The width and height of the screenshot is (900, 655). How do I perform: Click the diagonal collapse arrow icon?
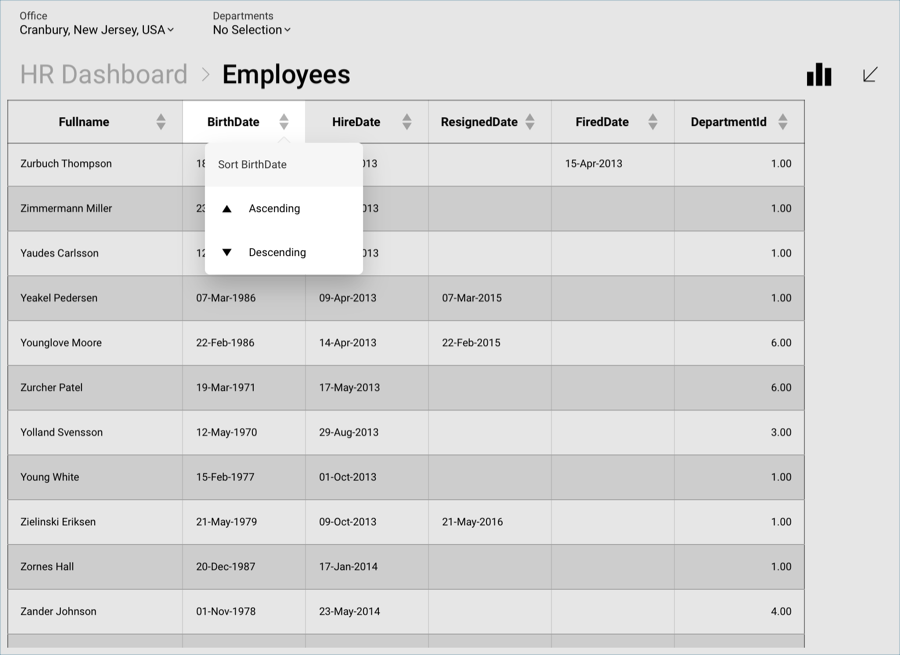[870, 75]
